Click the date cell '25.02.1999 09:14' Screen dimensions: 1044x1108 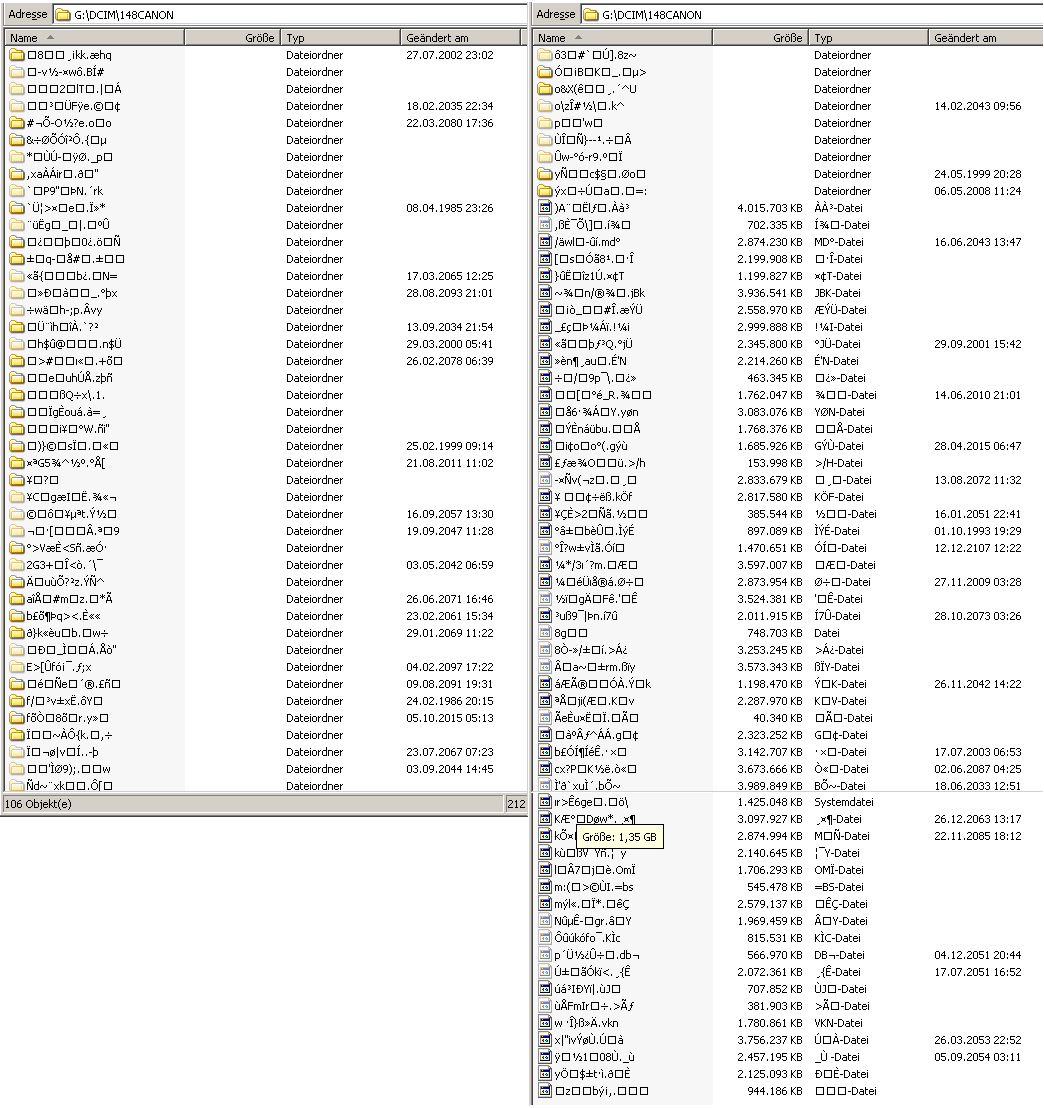tap(450, 446)
